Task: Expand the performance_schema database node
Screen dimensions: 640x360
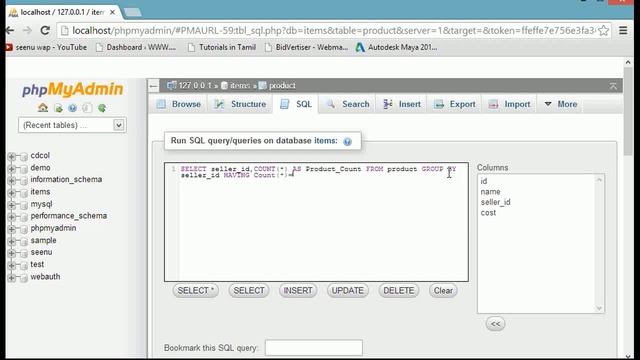Action: (11, 216)
